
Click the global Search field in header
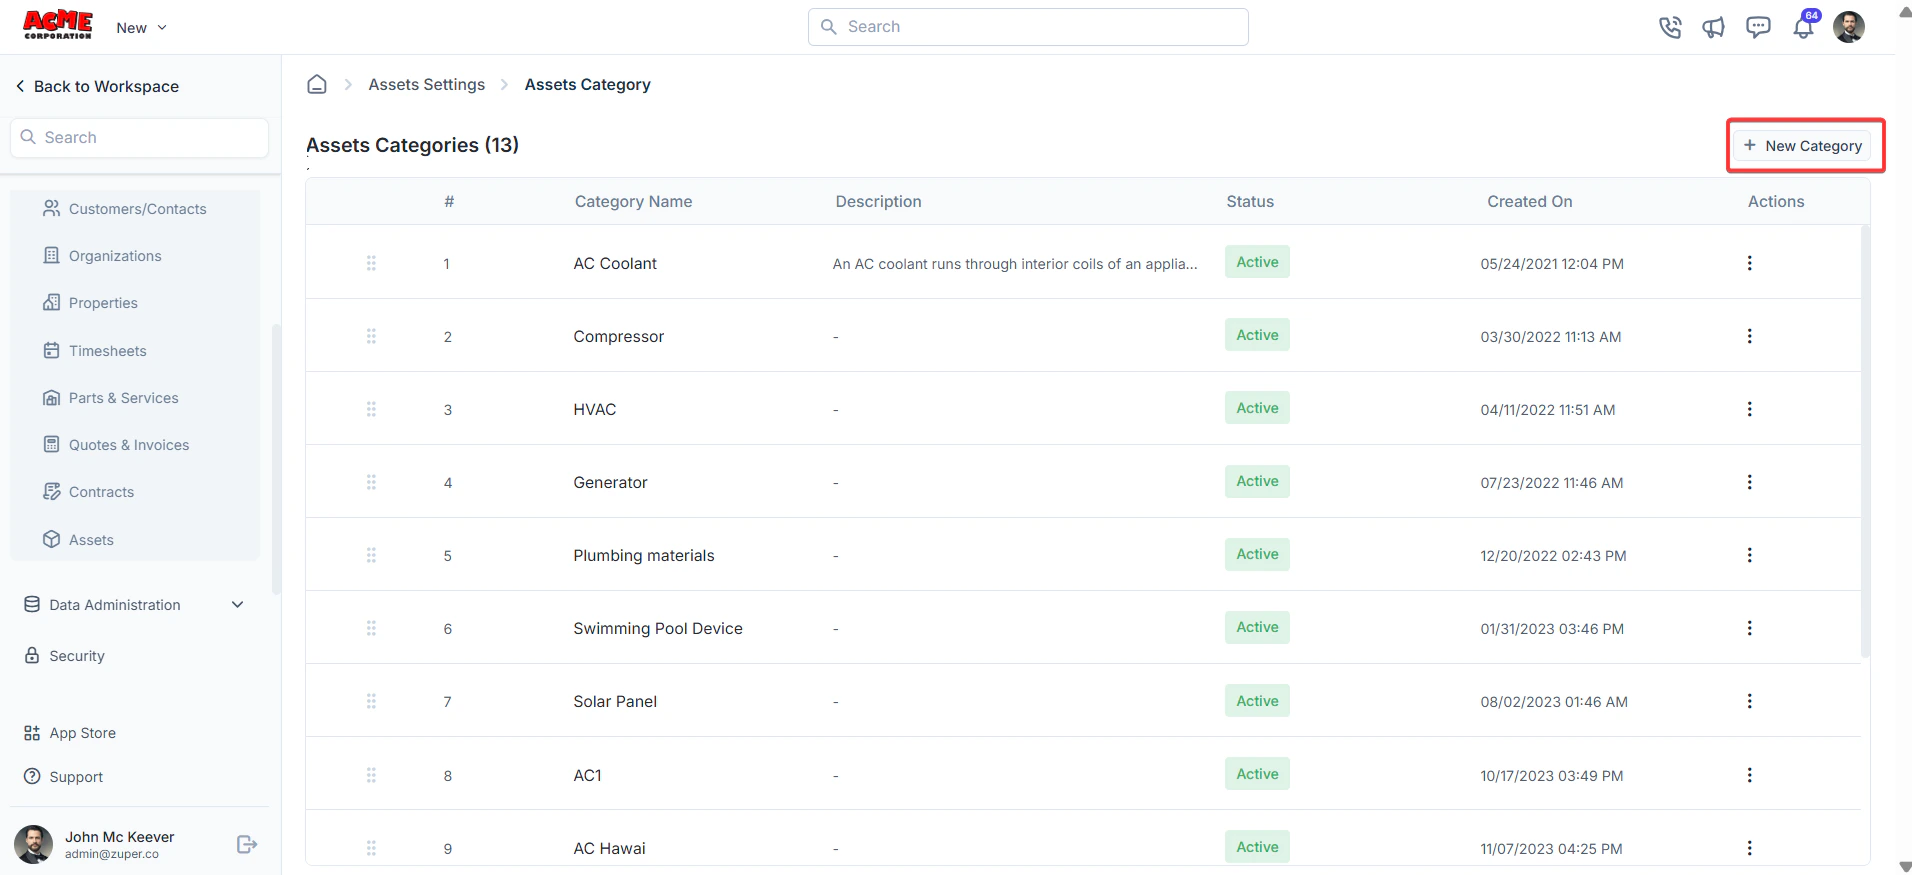point(1028,27)
